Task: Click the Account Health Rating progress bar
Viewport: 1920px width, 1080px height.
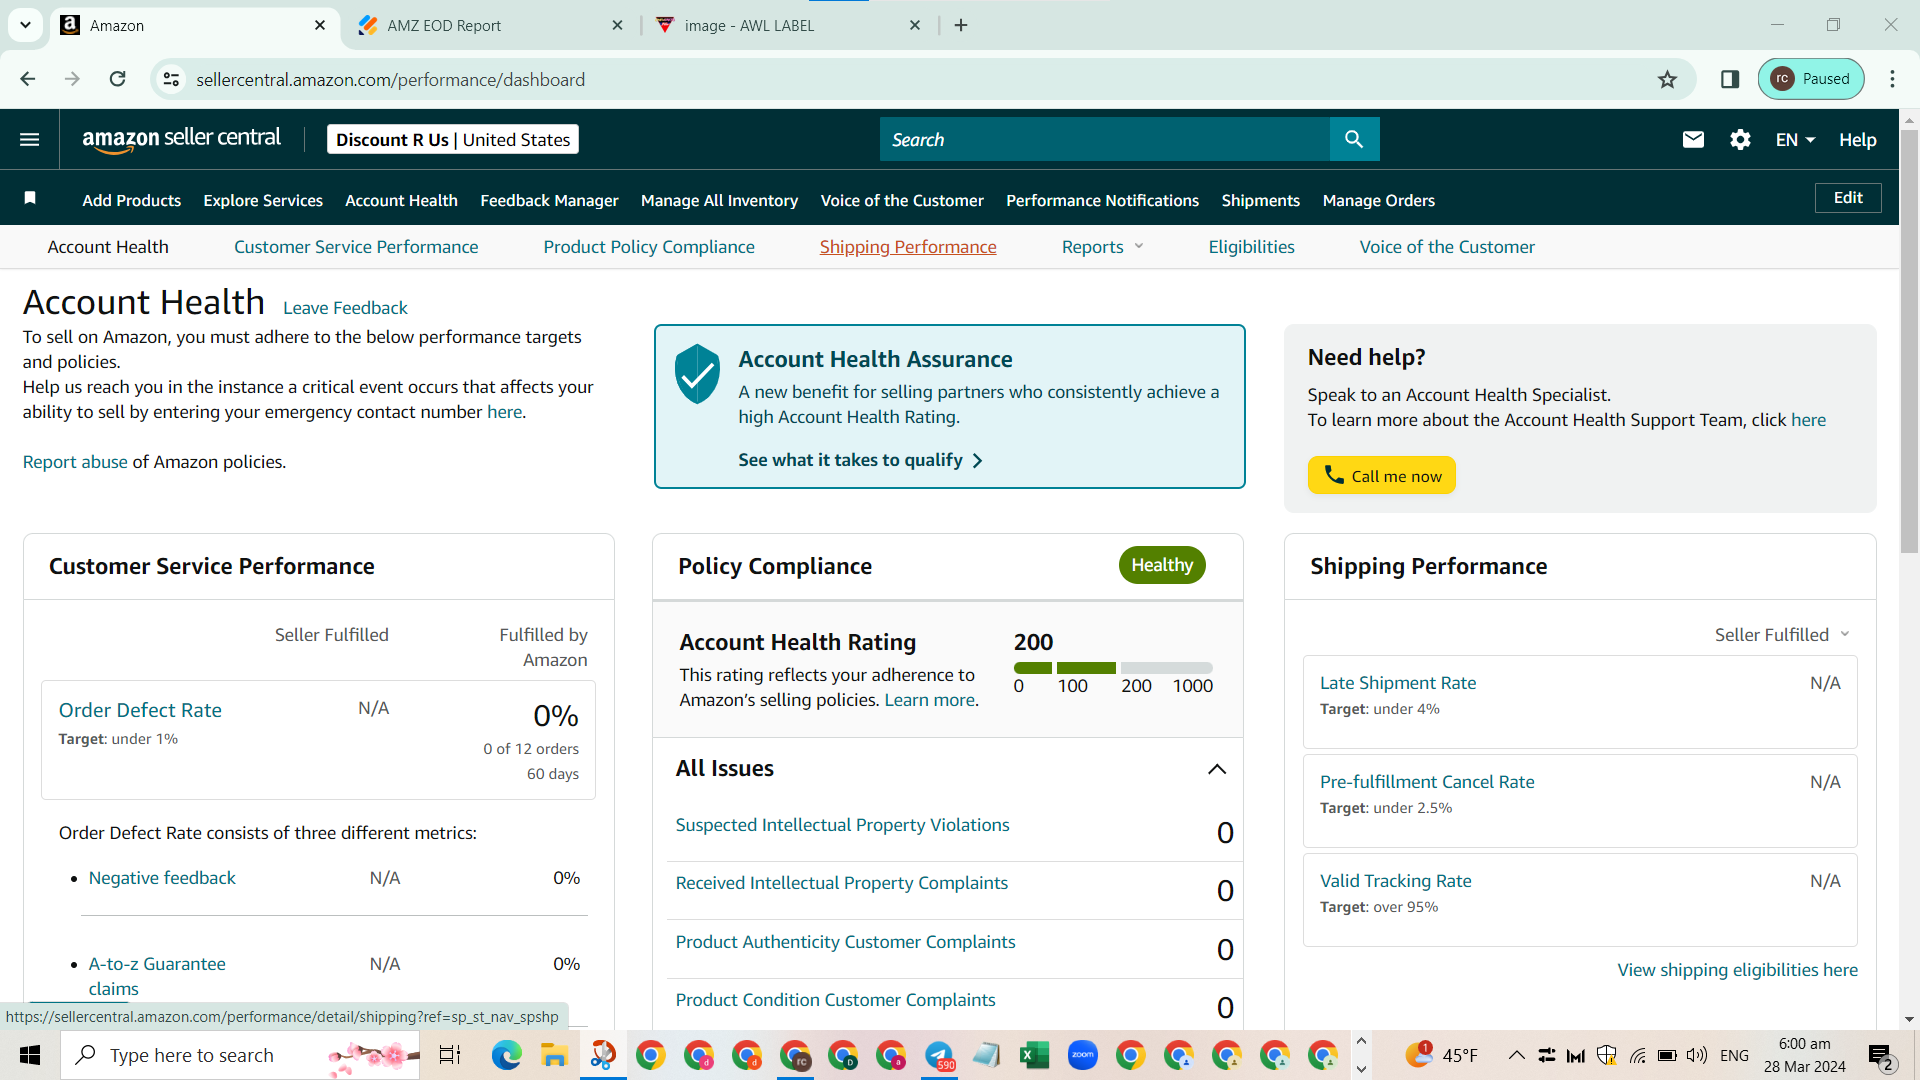Action: (x=1113, y=668)
